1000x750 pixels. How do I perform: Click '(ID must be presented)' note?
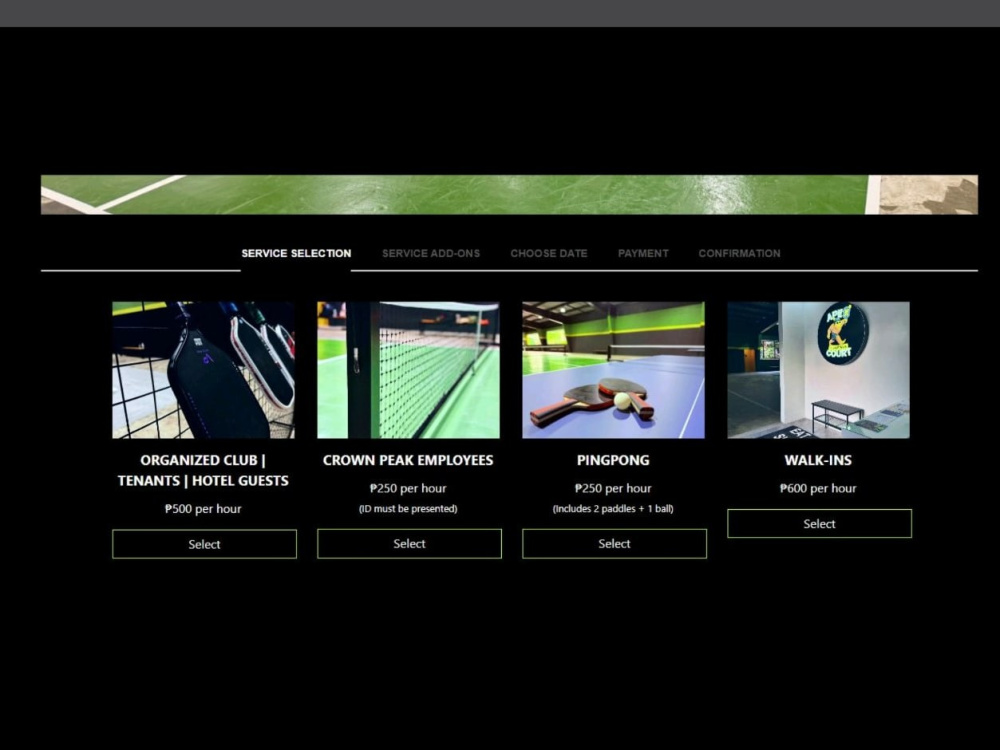pos(408,508)
